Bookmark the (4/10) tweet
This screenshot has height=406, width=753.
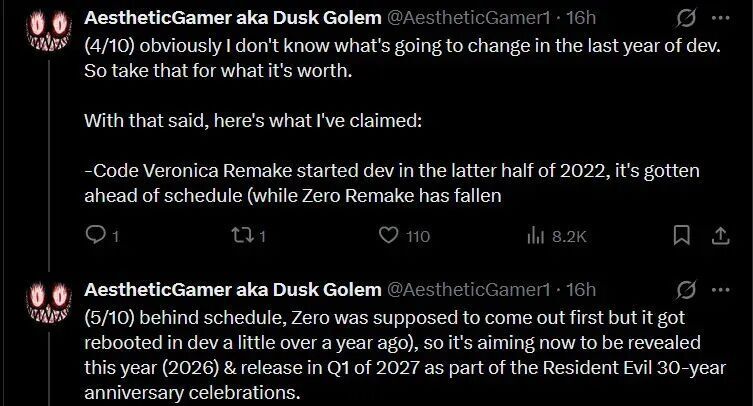pyautogui.click(x=681, y=236)
